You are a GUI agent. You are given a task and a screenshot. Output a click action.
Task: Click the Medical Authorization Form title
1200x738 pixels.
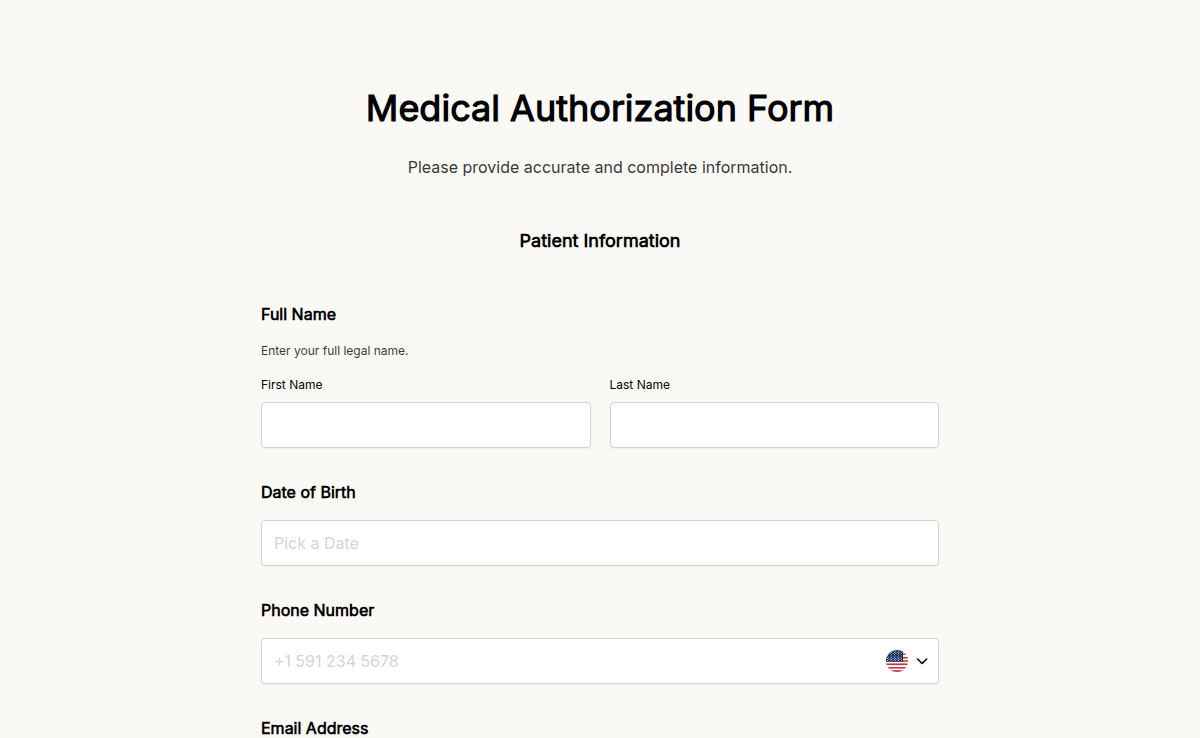pos(599,108)
